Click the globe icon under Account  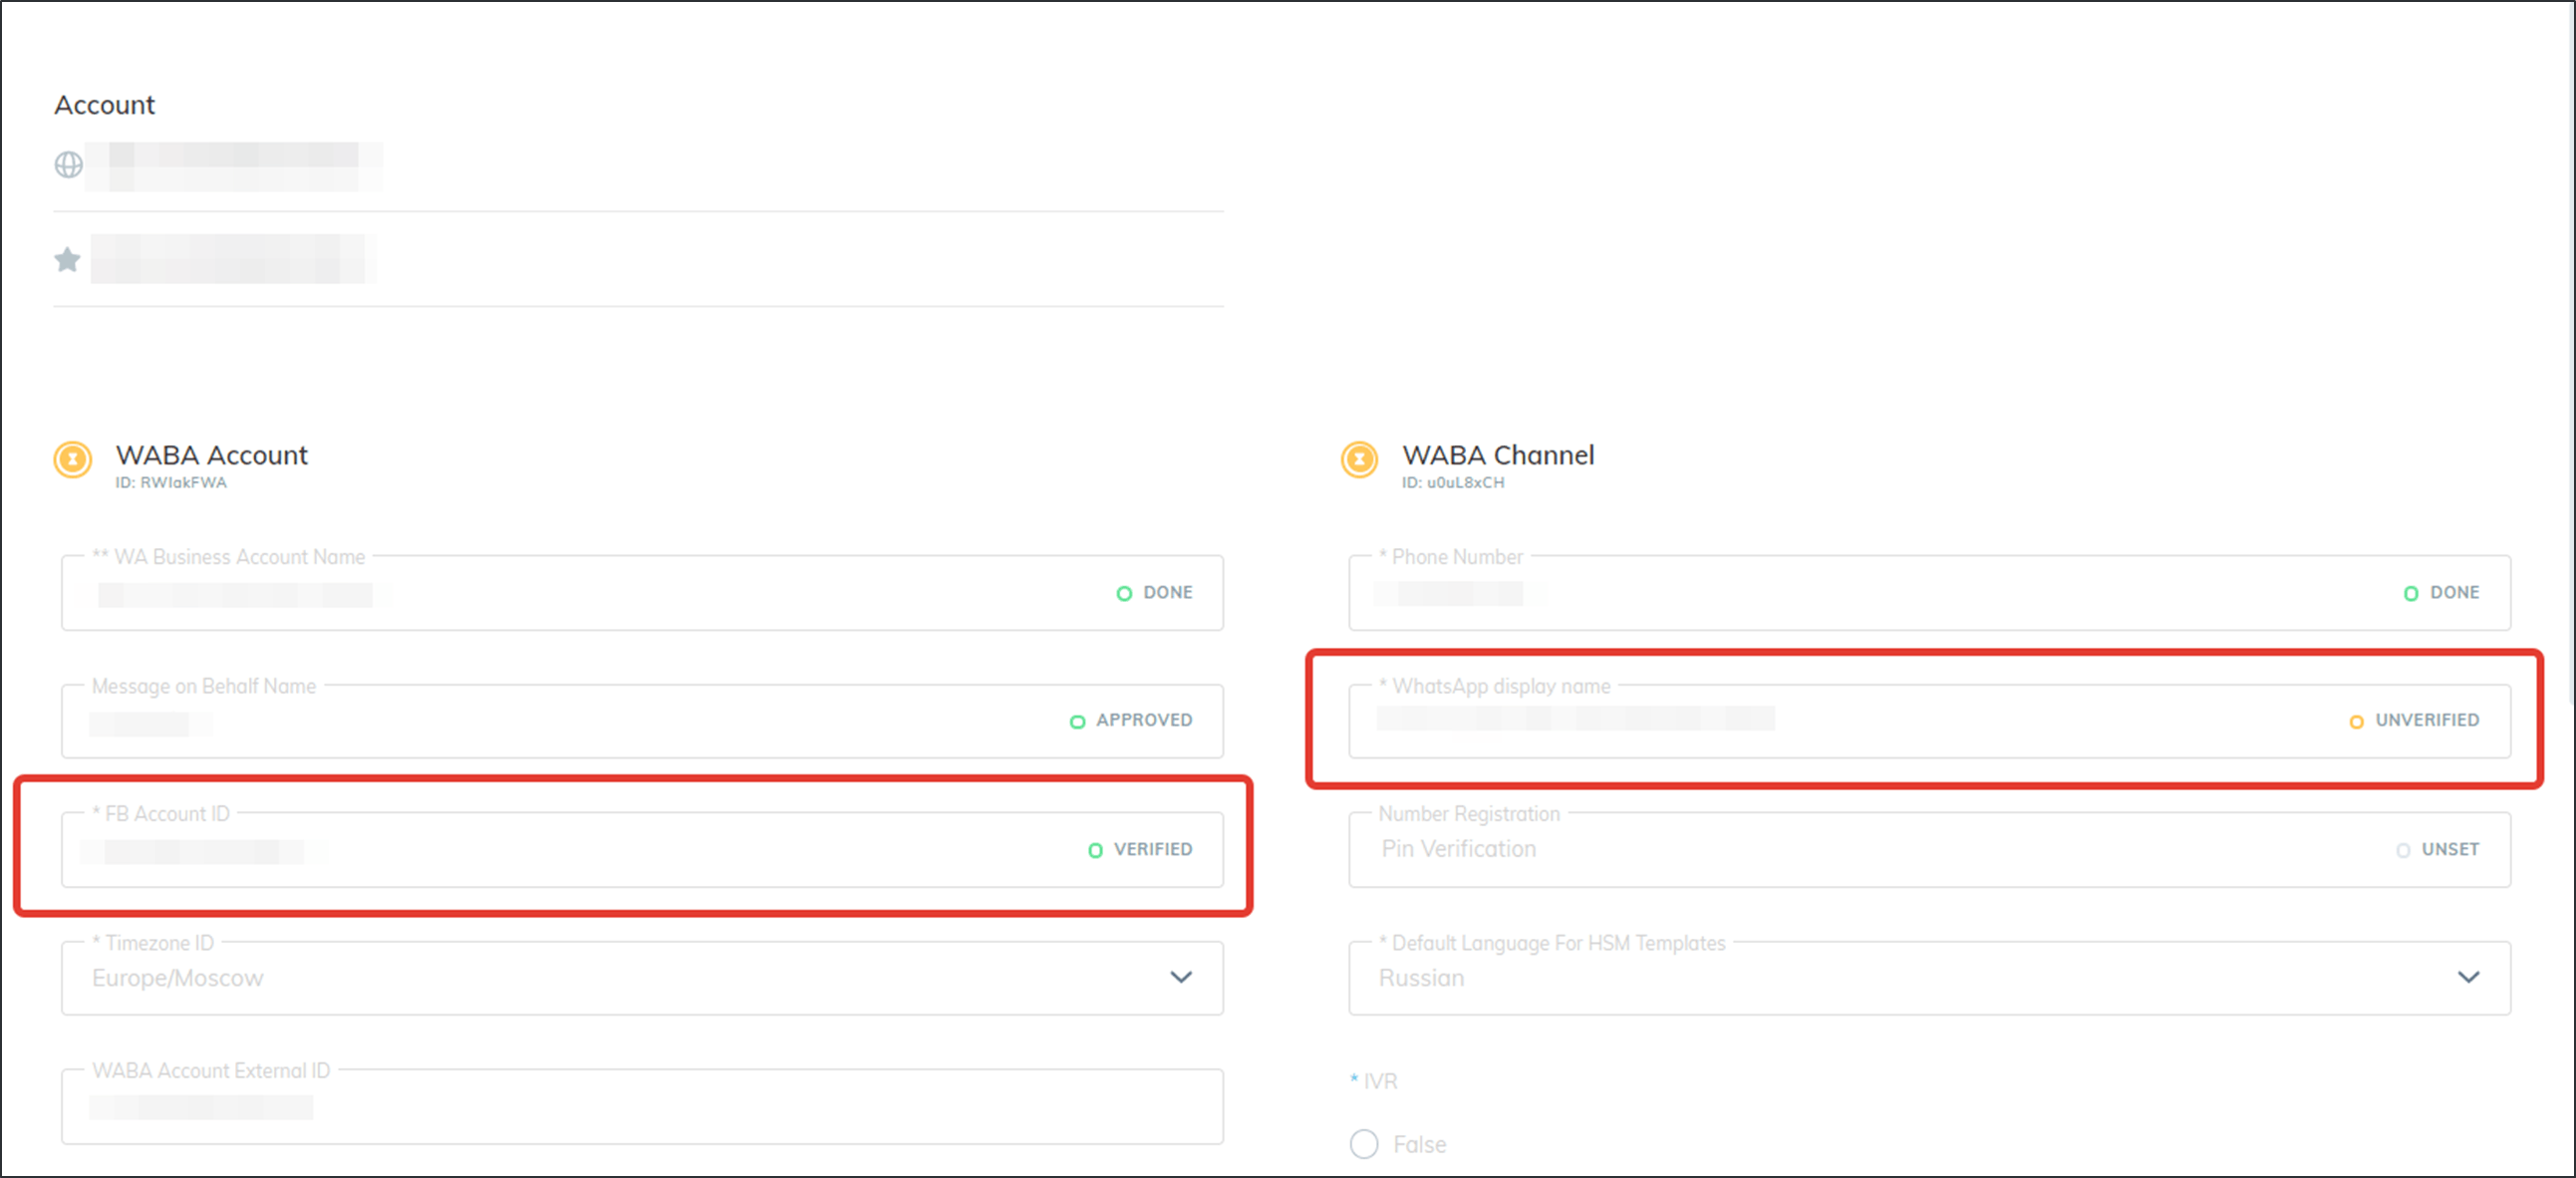pyautogui.click(x=68, y=164)
